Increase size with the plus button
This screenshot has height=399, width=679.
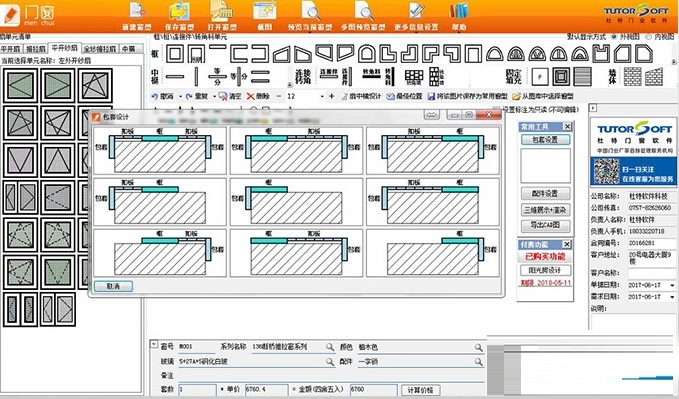(332, 96)
